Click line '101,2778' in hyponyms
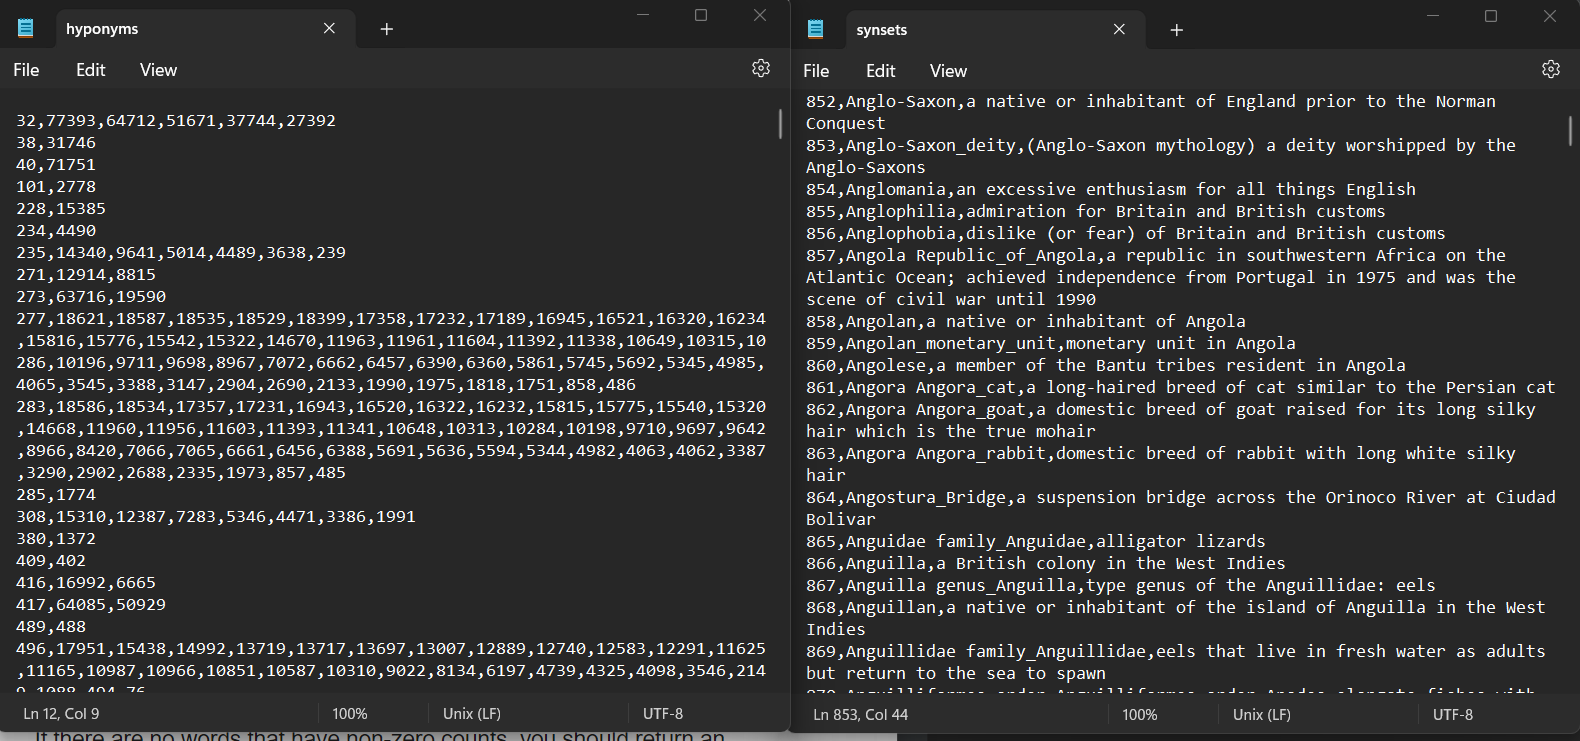1580x741 pixels. point(56,187)
